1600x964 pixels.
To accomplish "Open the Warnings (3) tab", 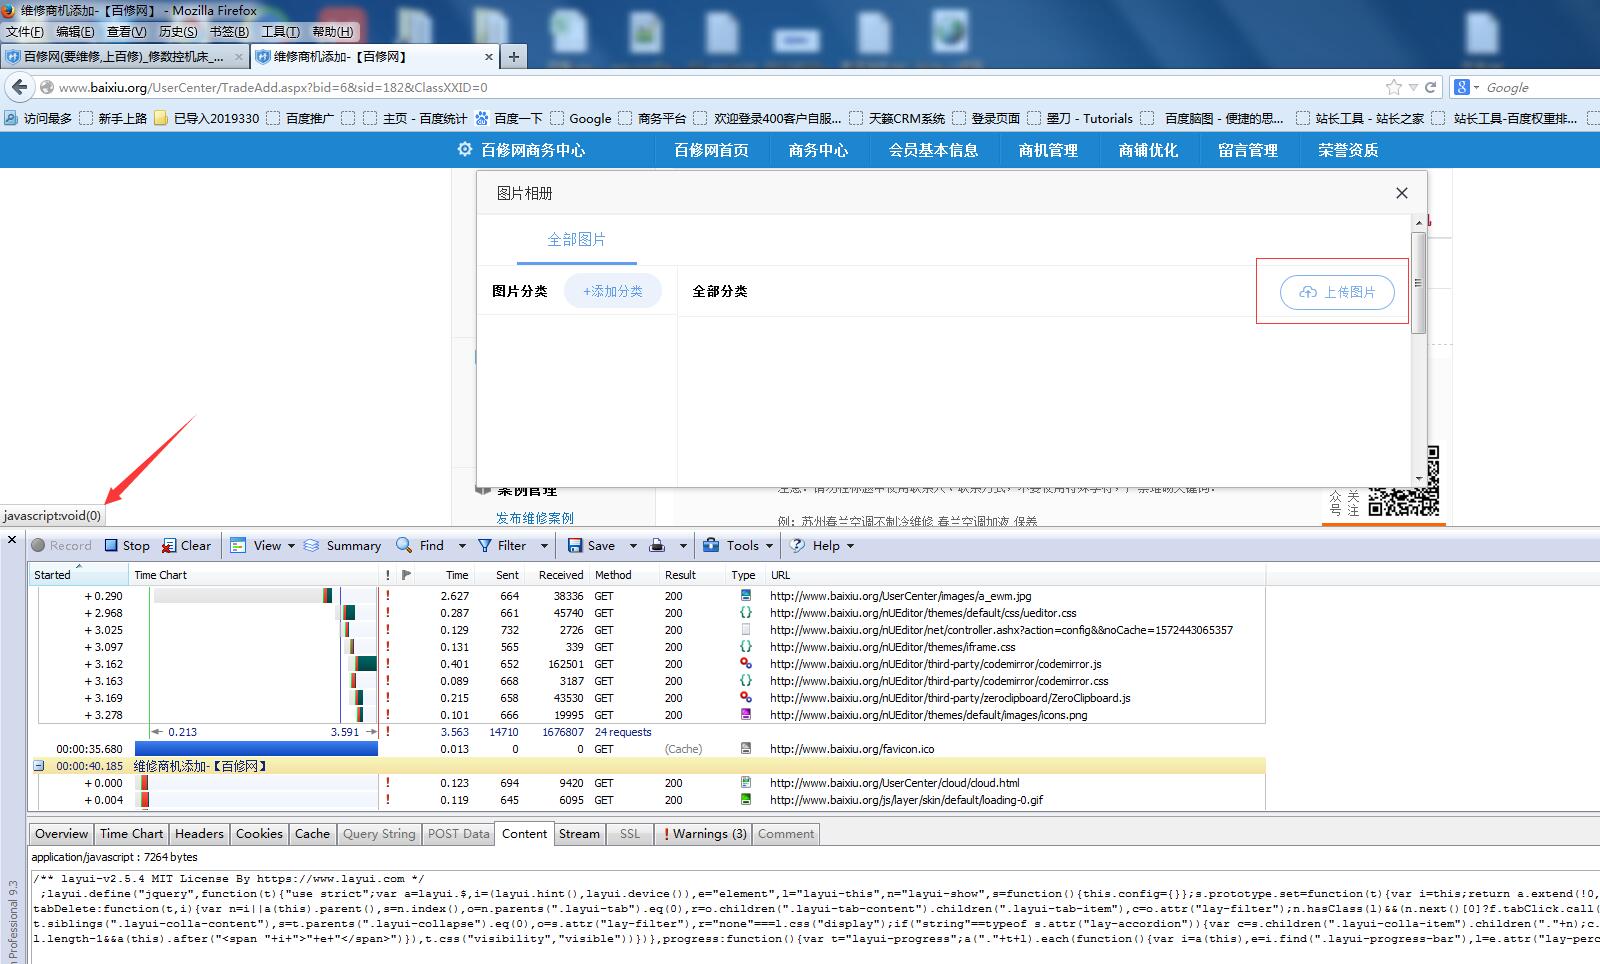I will click(x=705, y=834).
